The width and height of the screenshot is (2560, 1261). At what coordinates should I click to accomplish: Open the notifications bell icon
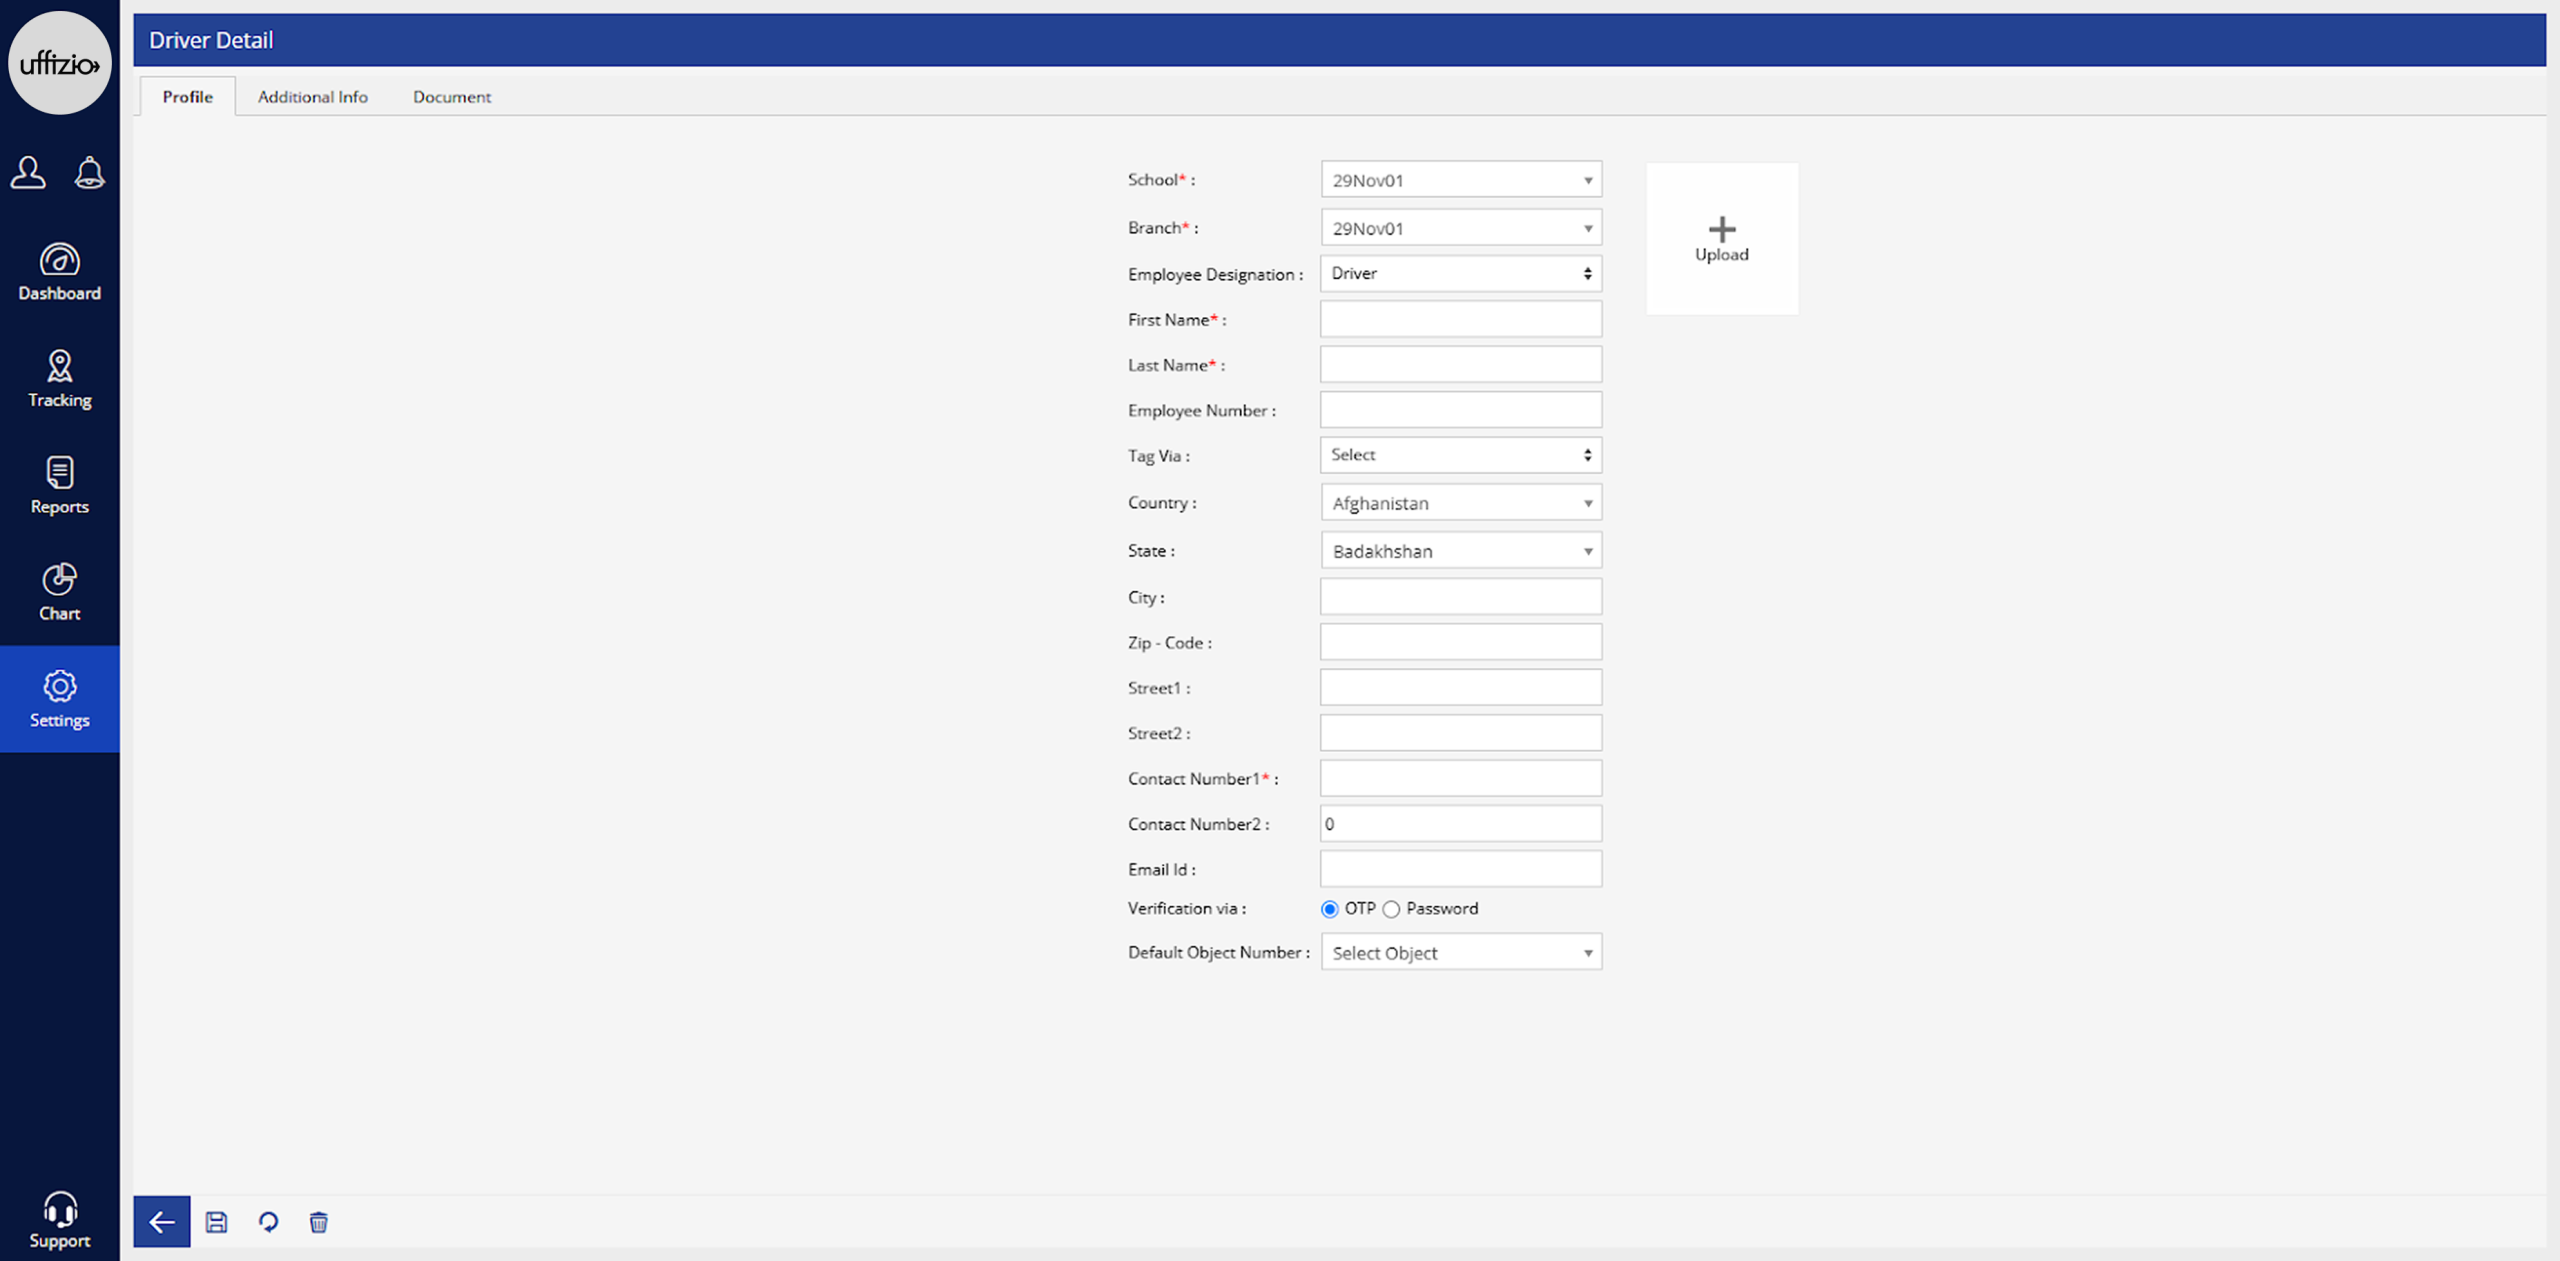click(x=90, y=172)
